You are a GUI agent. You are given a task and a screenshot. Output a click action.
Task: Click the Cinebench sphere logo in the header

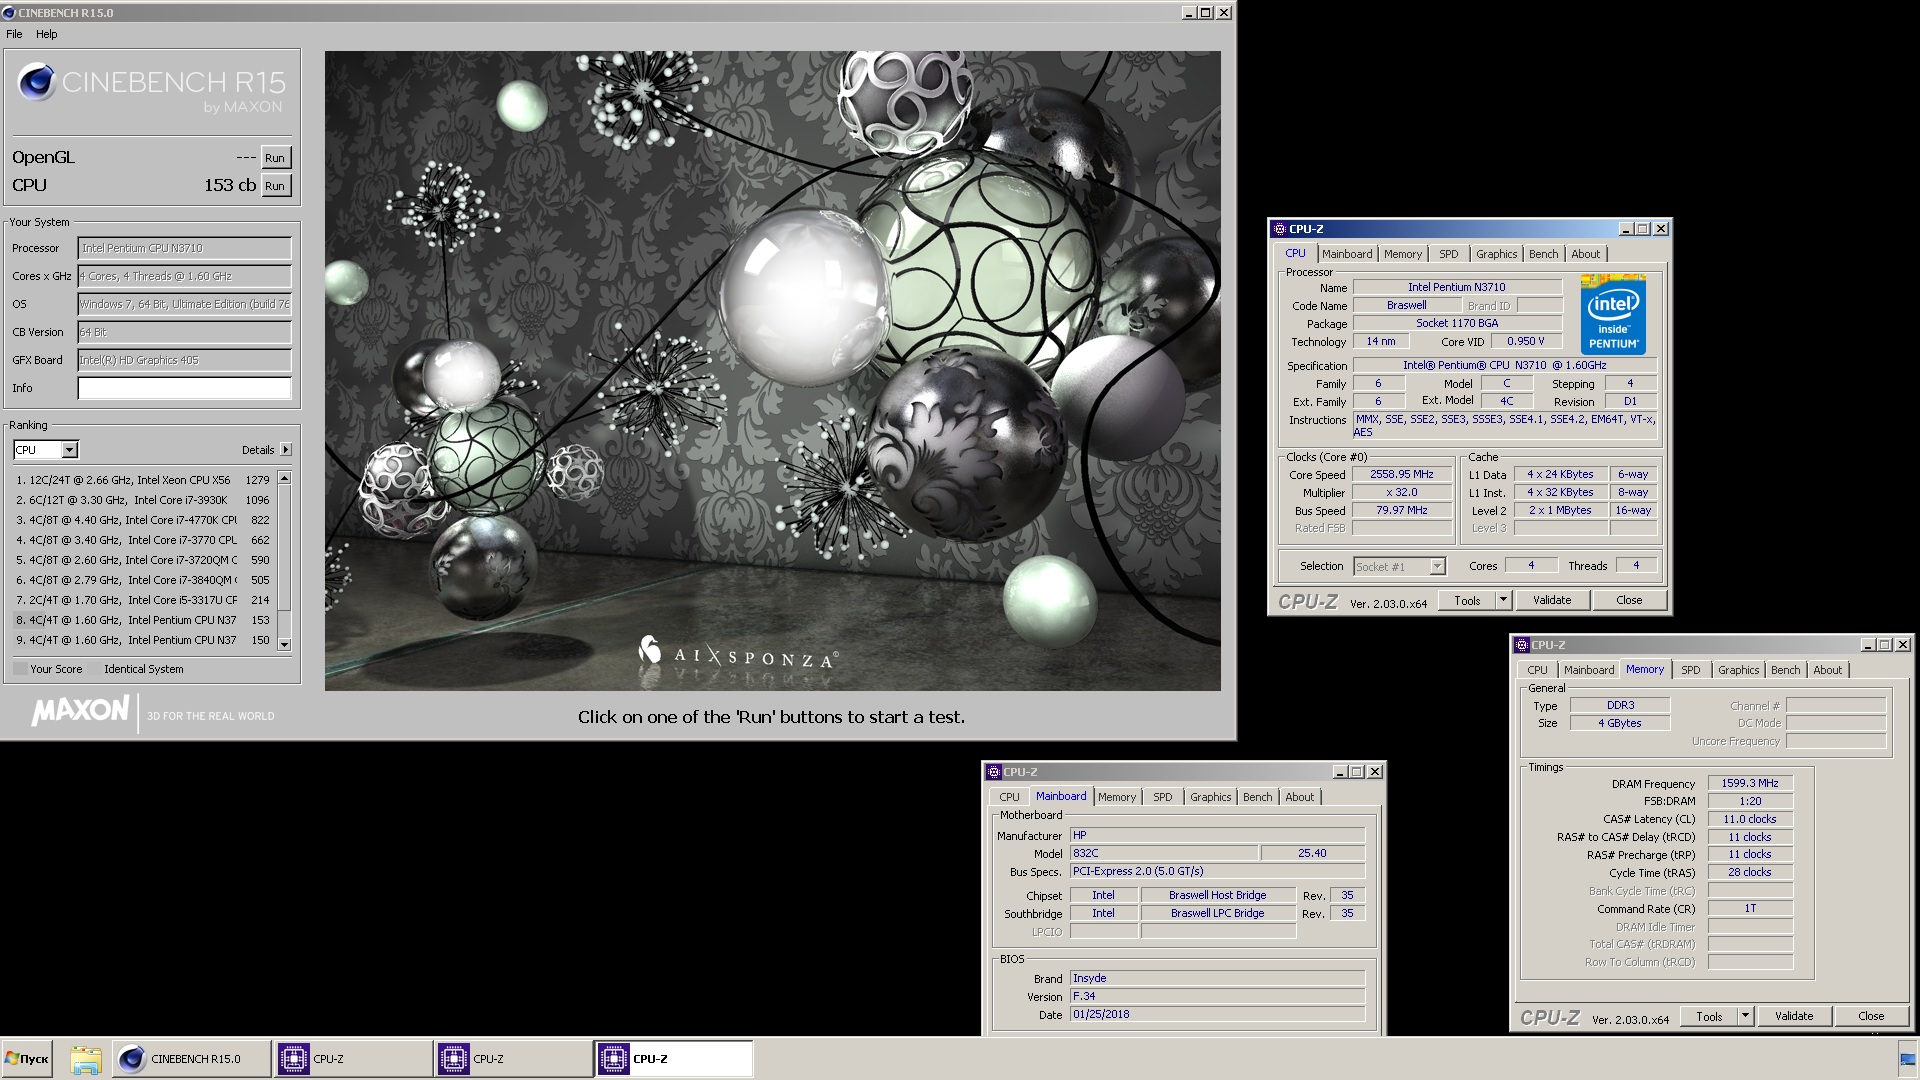click(36, 82)
